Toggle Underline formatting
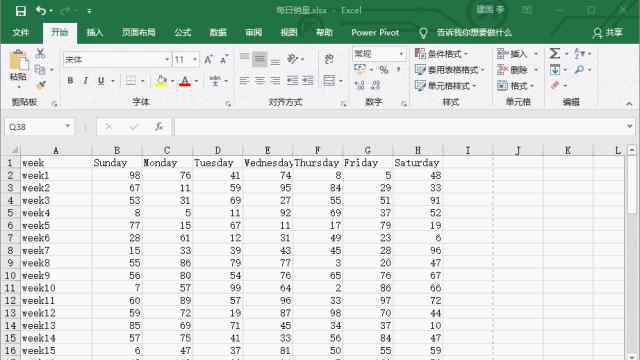This screenshot has width=640, height=360. pyautogui.click(x=101, y=81)
